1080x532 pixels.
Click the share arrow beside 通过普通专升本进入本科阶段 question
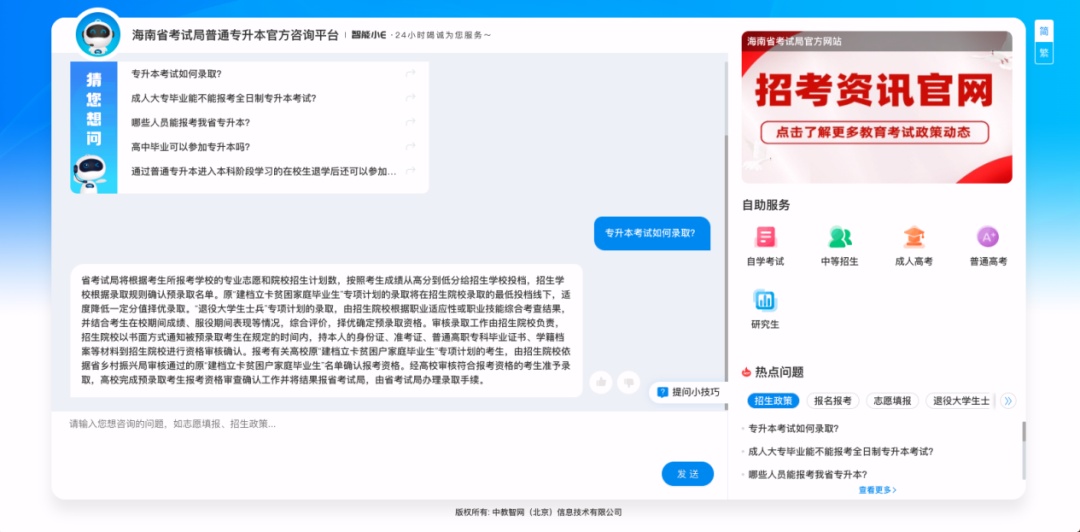(x=411, y=171)
